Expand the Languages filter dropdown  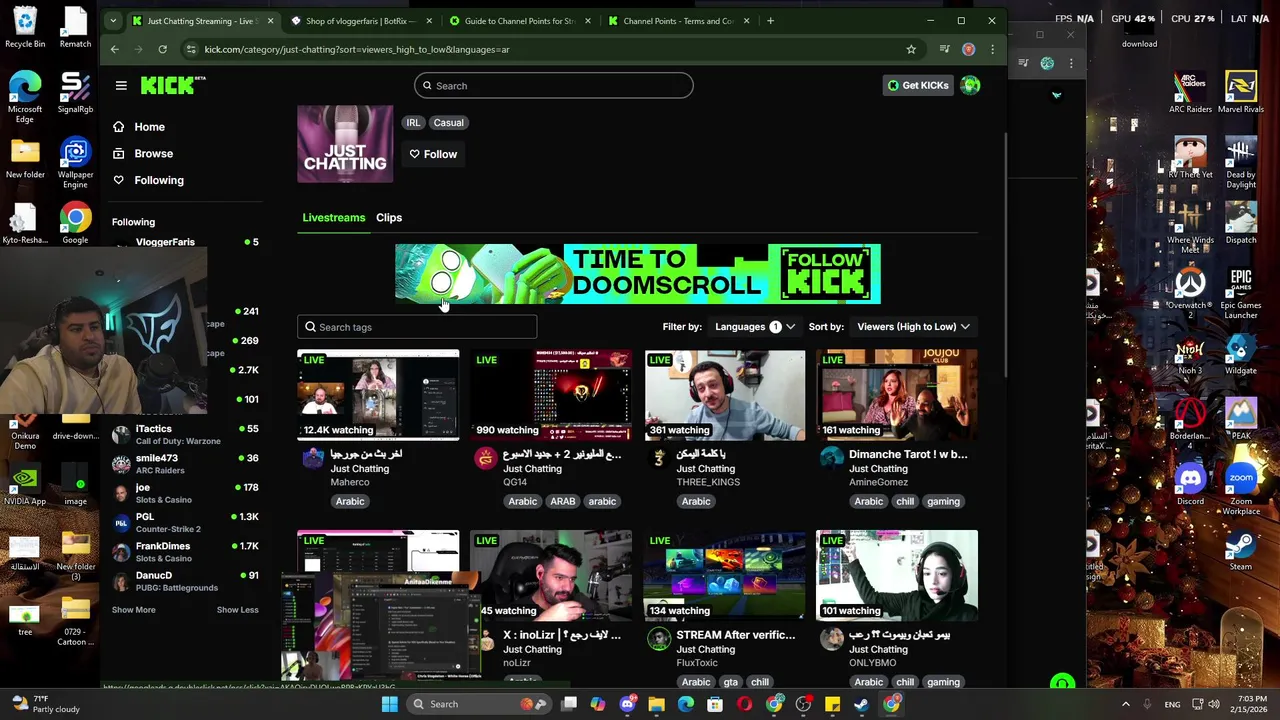(755, 327)
